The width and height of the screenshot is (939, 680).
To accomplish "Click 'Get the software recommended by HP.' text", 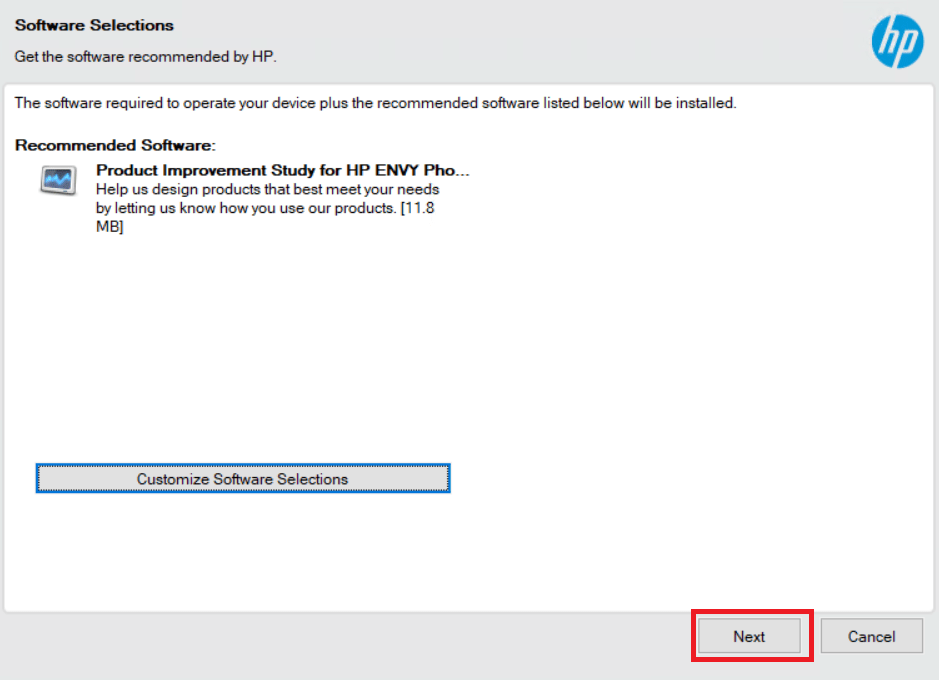I will [x=146, y=57].
